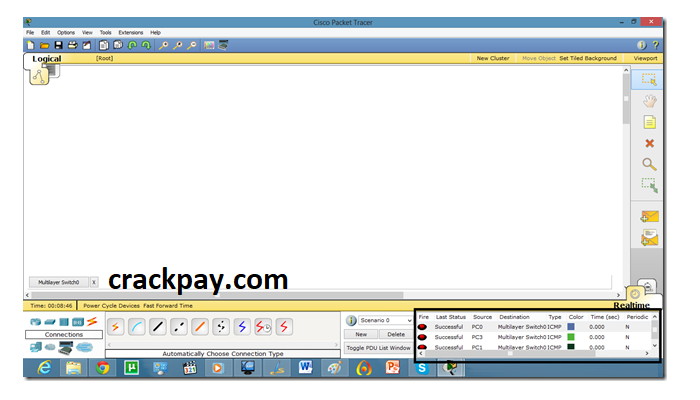The image size is (700, 400).
Task: Click Fast Forward Time
Action: pos(168,306)
